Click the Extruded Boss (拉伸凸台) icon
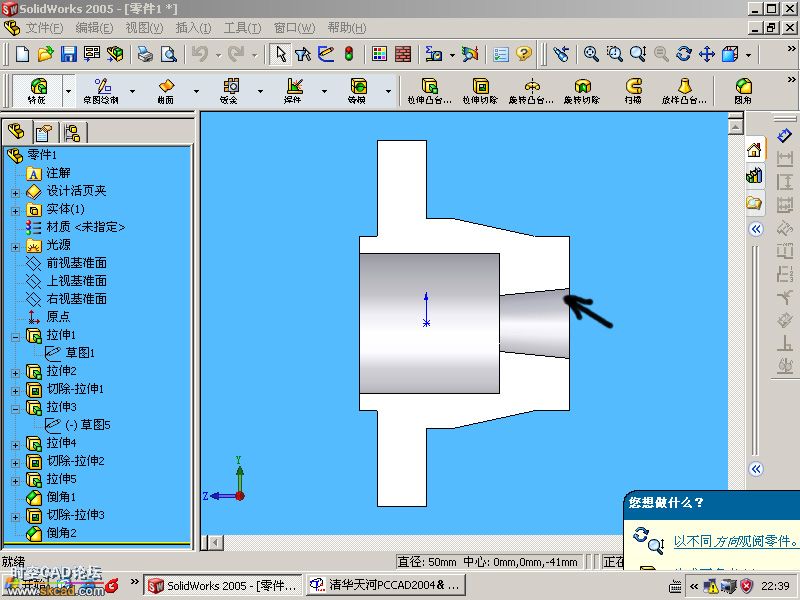 tap(429, 91)
